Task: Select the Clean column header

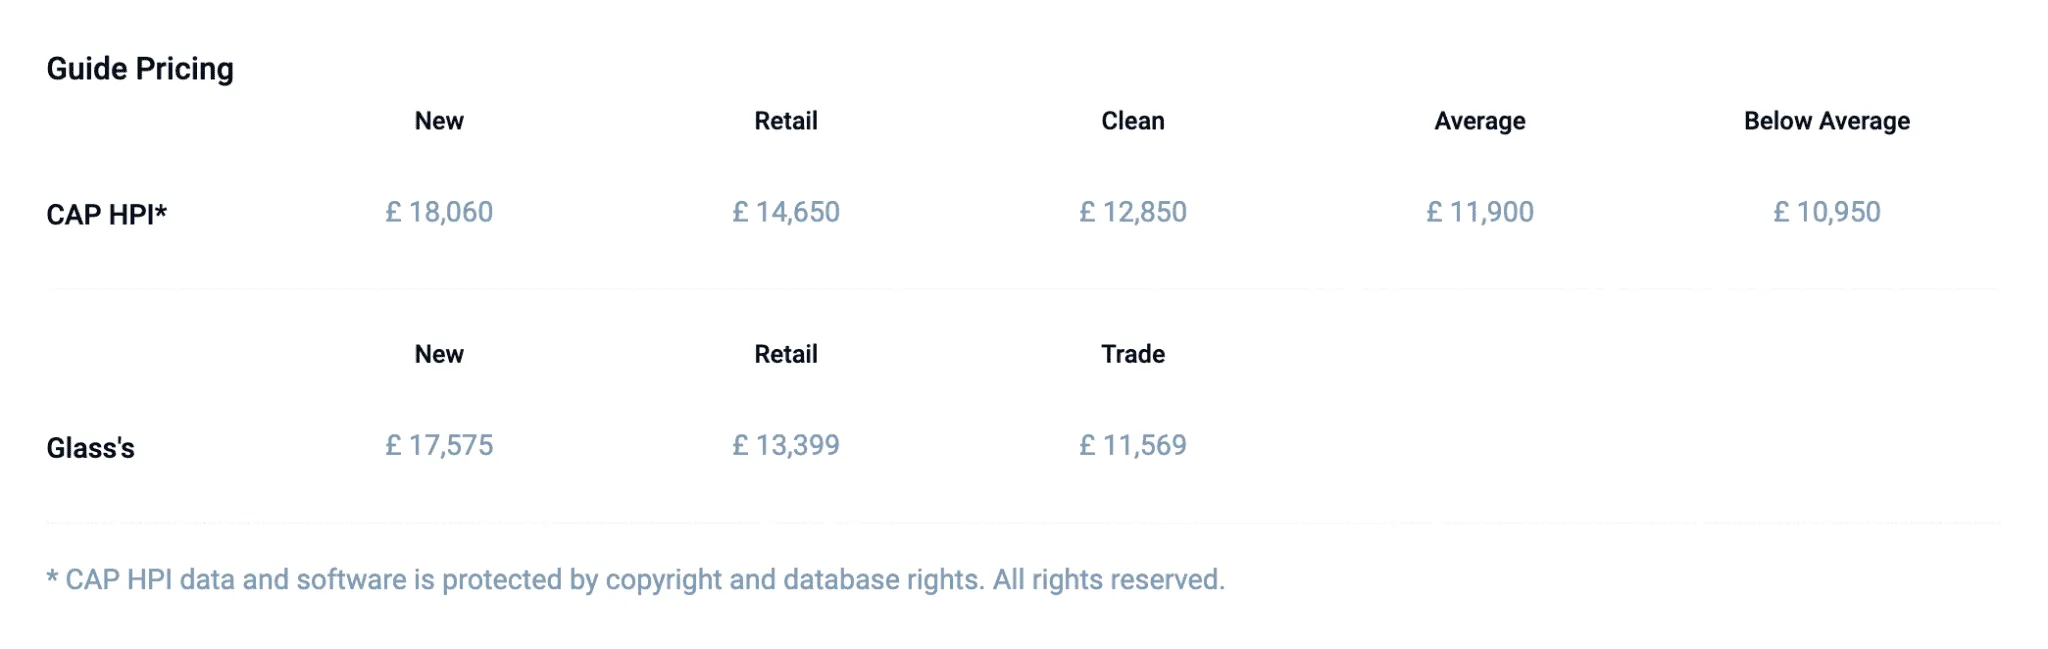Action: point(1133,121)
